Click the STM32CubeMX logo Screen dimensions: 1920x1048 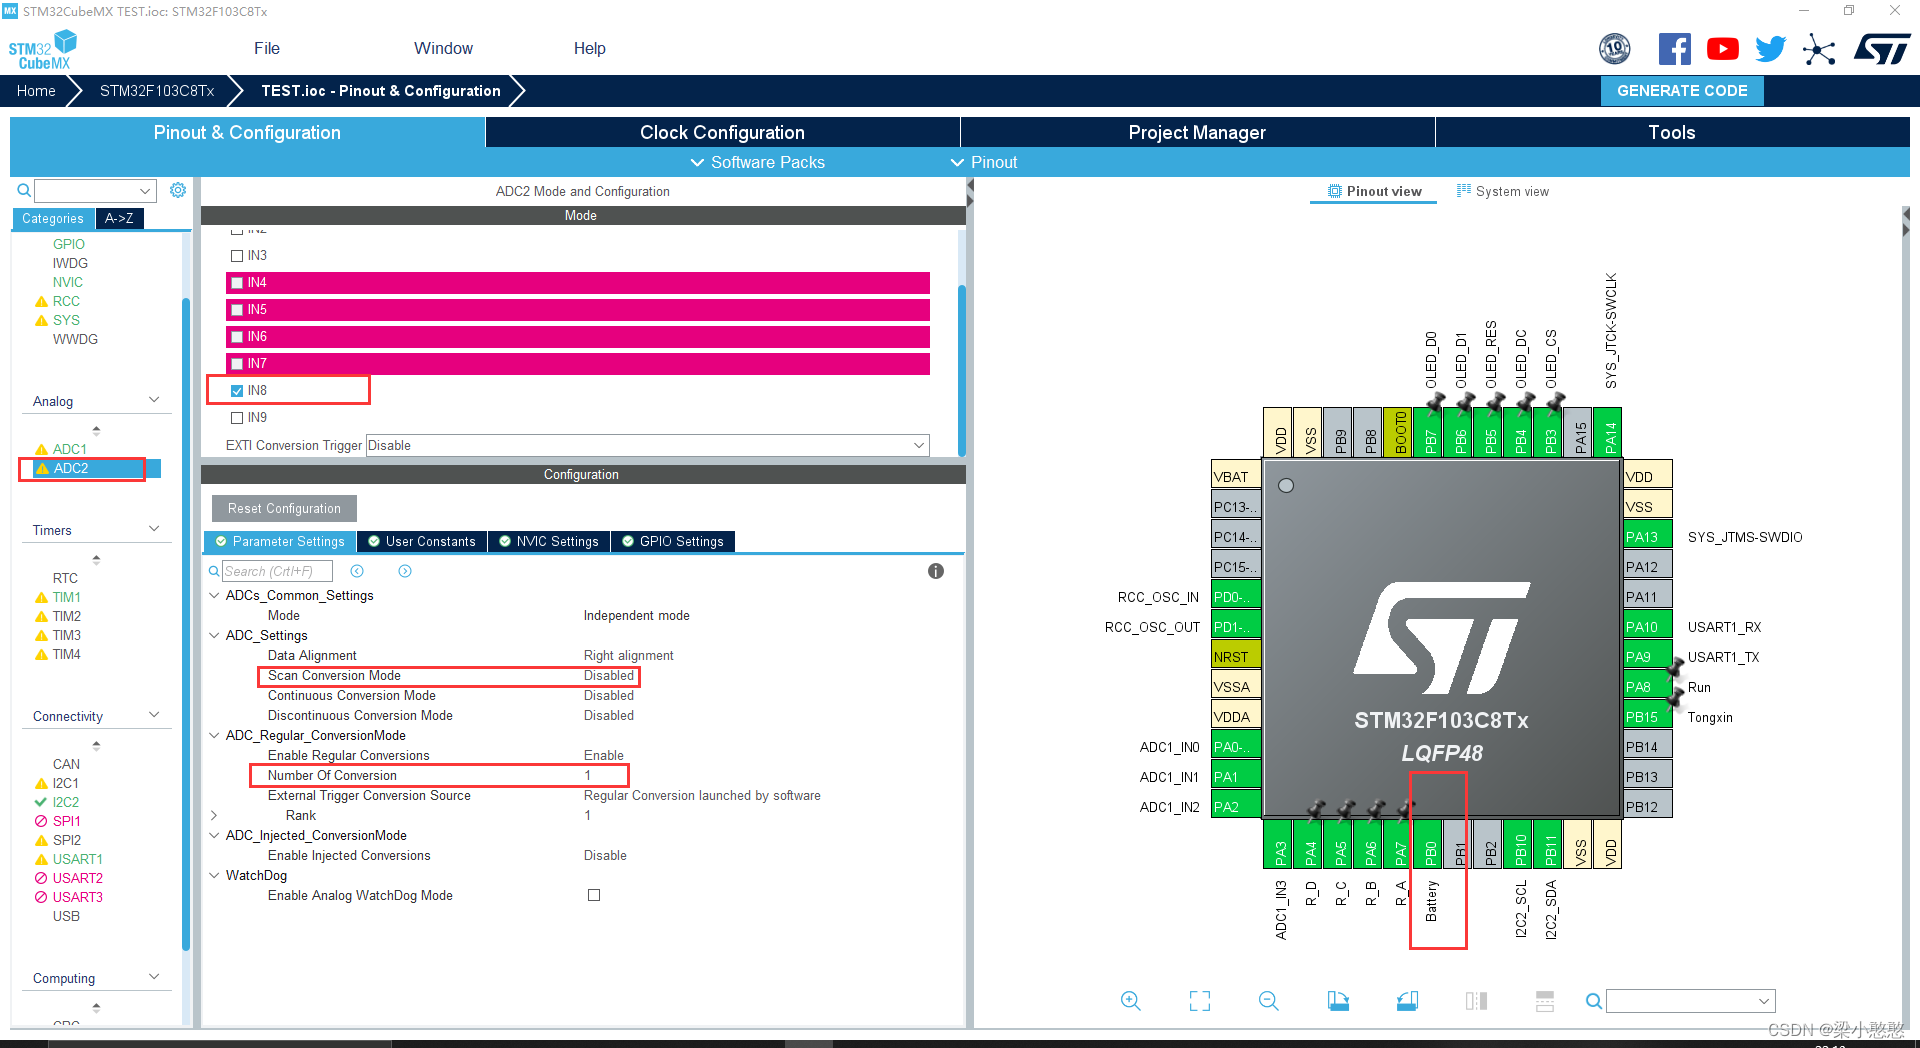[42, 50]
